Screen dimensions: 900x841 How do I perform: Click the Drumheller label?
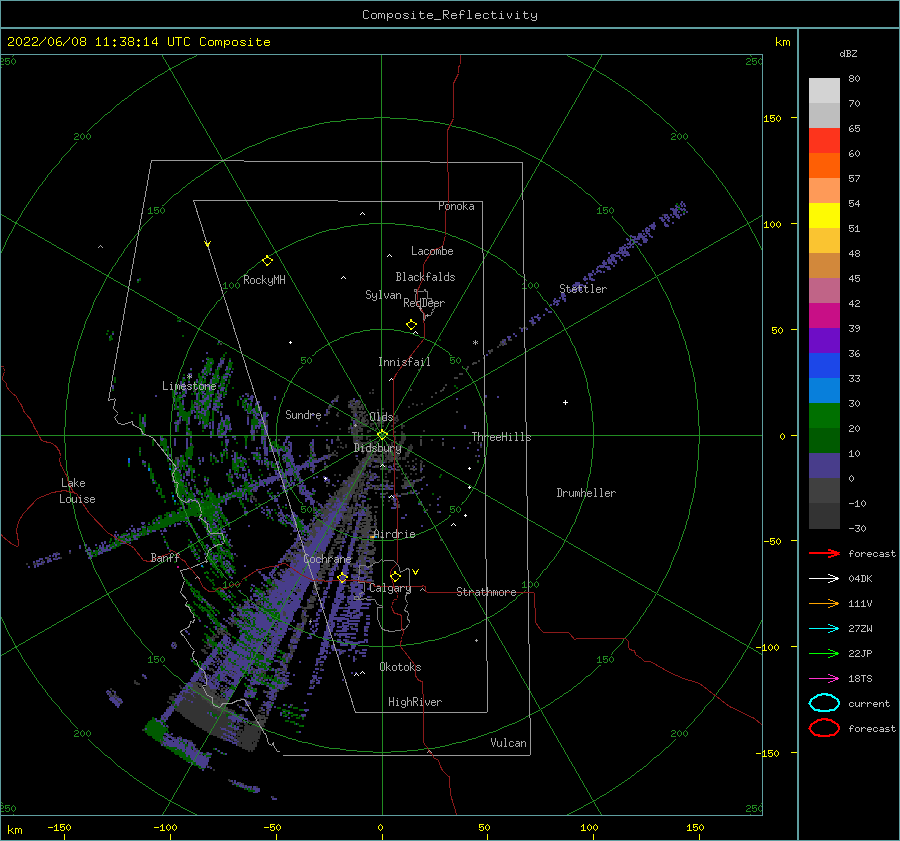click(x=586, y=493)
